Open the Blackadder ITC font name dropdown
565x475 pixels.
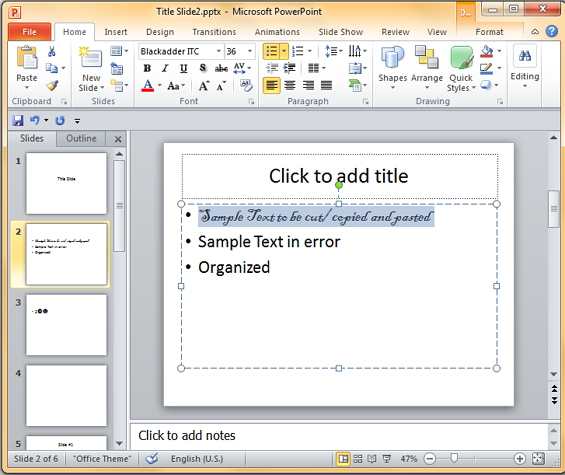218,51
